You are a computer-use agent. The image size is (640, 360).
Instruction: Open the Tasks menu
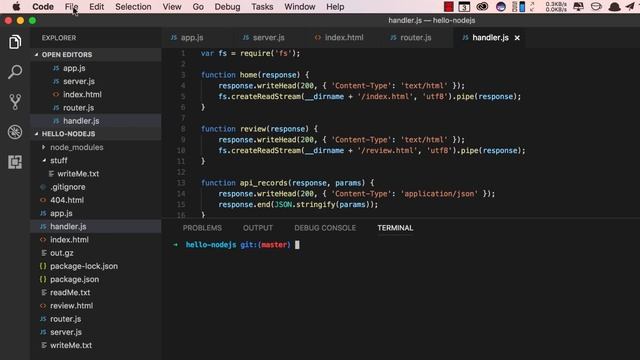point(262,7)
